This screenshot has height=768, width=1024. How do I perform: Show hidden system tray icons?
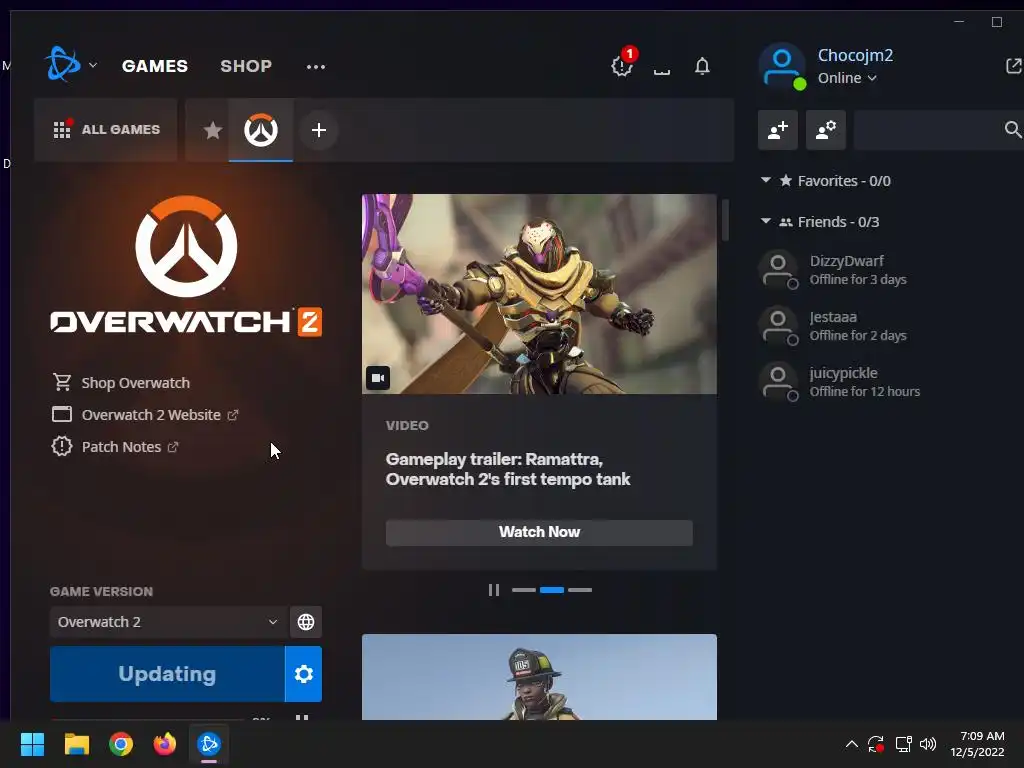pyautogui.click(x=852, y=744)
